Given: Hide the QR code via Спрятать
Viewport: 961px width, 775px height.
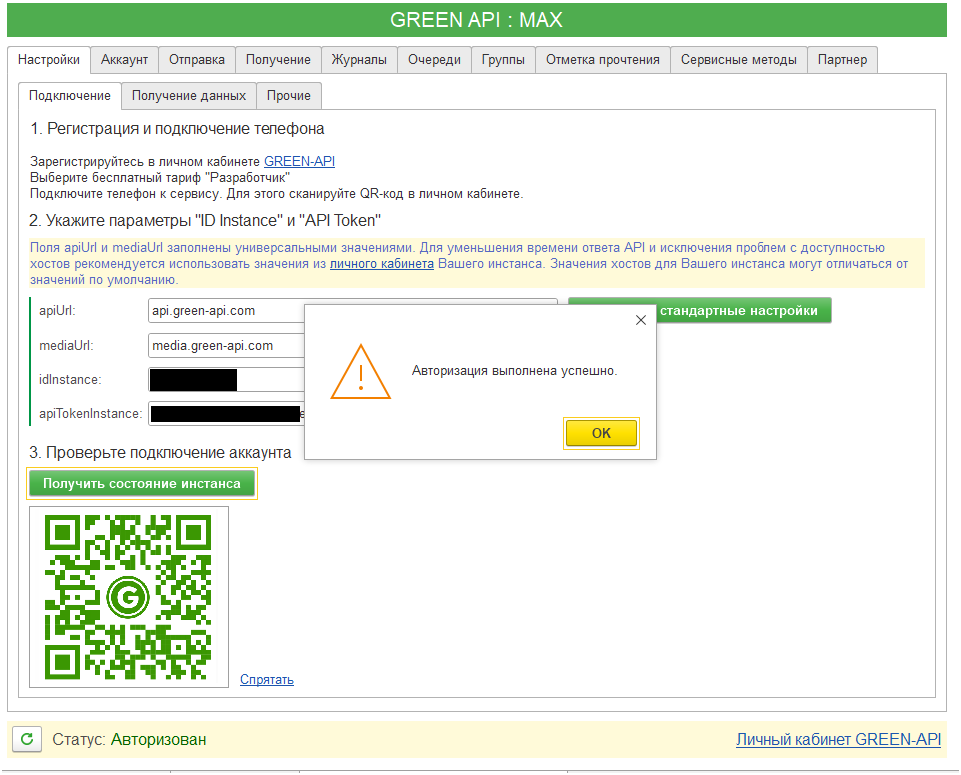Looking at the screenshot, I should pyautogui.click(x=267, y=680).
